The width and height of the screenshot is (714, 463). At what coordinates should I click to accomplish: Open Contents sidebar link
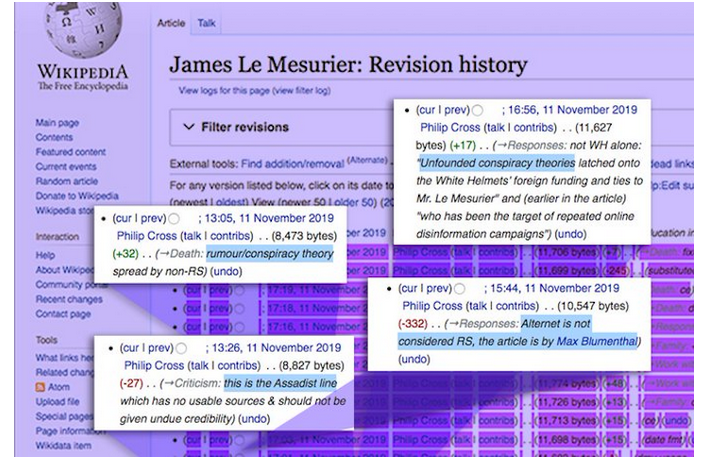point(54,137)
